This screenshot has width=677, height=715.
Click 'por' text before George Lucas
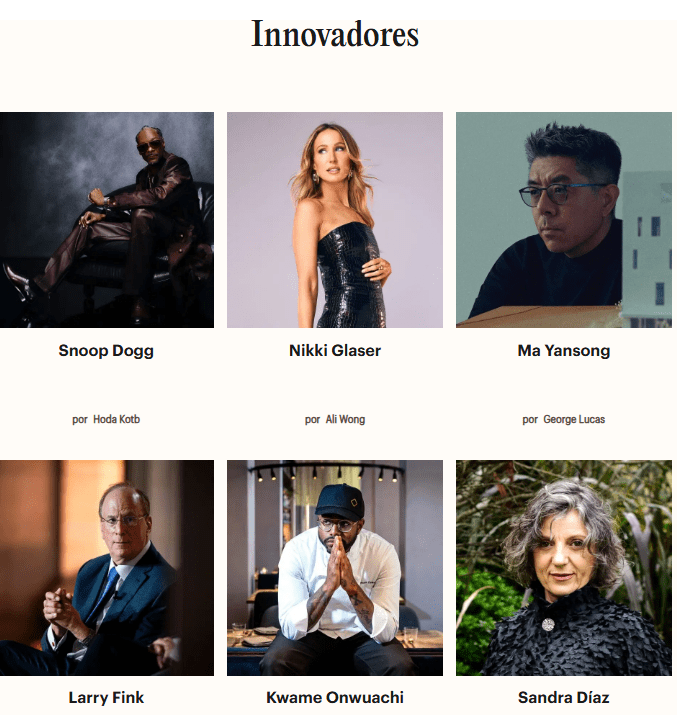point(530,420)
